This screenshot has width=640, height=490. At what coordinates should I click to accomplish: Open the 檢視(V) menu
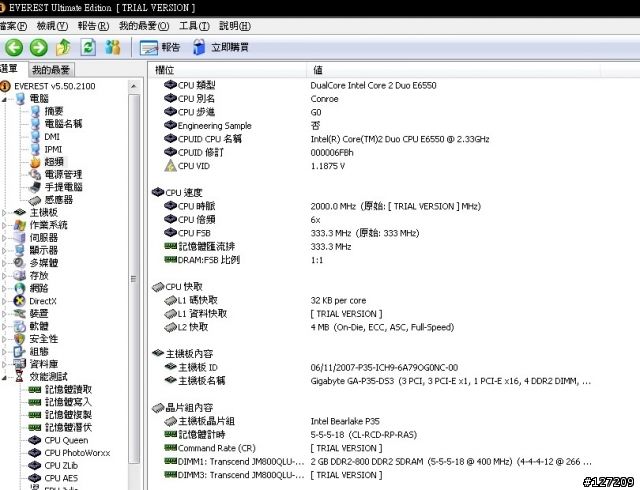coord(52,26)
